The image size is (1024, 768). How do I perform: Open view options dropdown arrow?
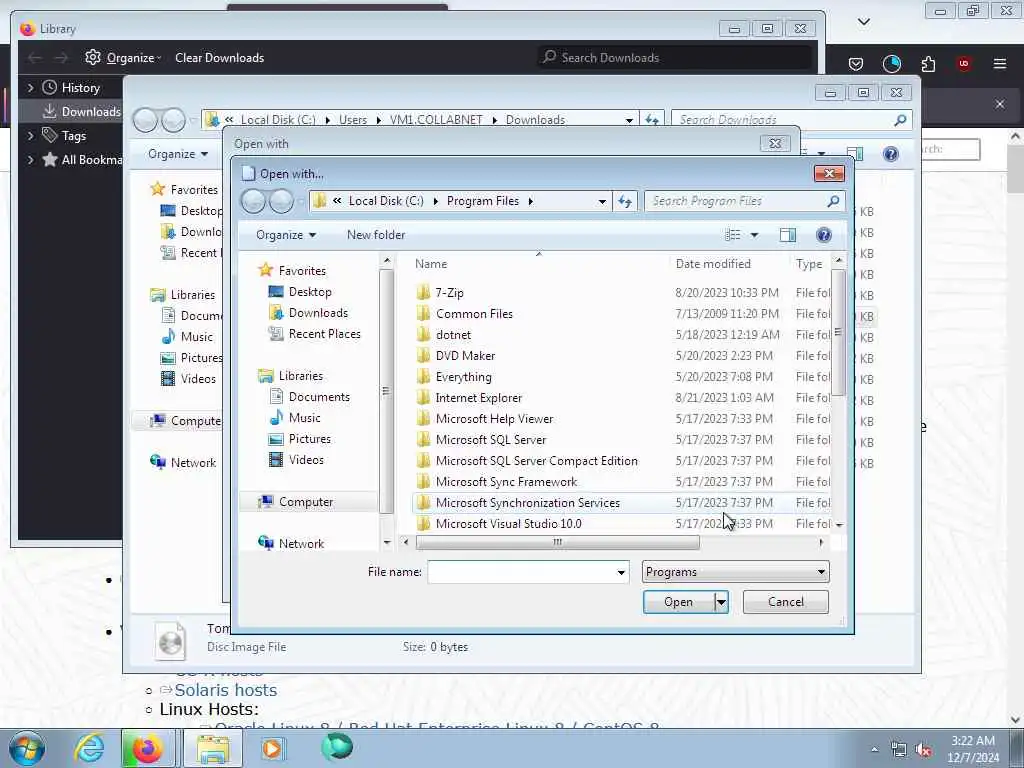coord(754,234)
